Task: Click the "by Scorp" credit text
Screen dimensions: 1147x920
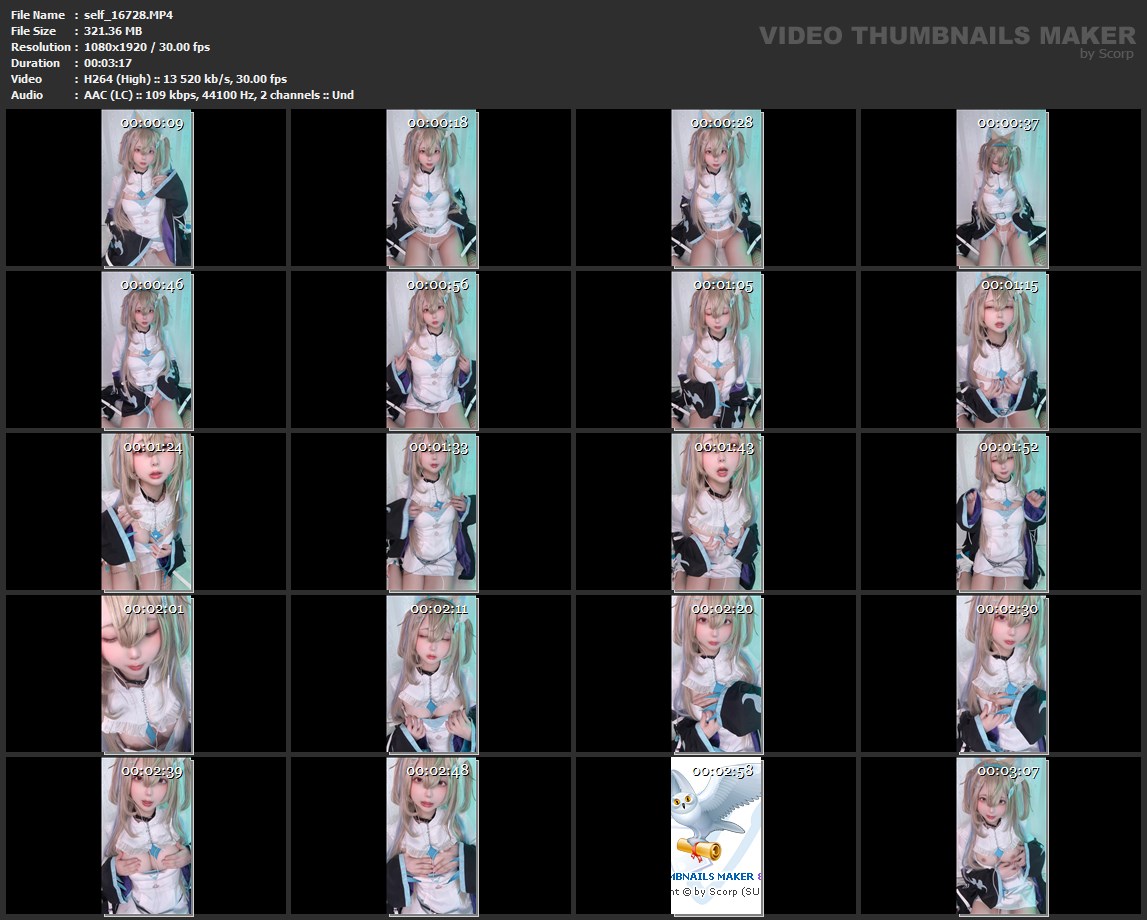Action: point(1107,55)
